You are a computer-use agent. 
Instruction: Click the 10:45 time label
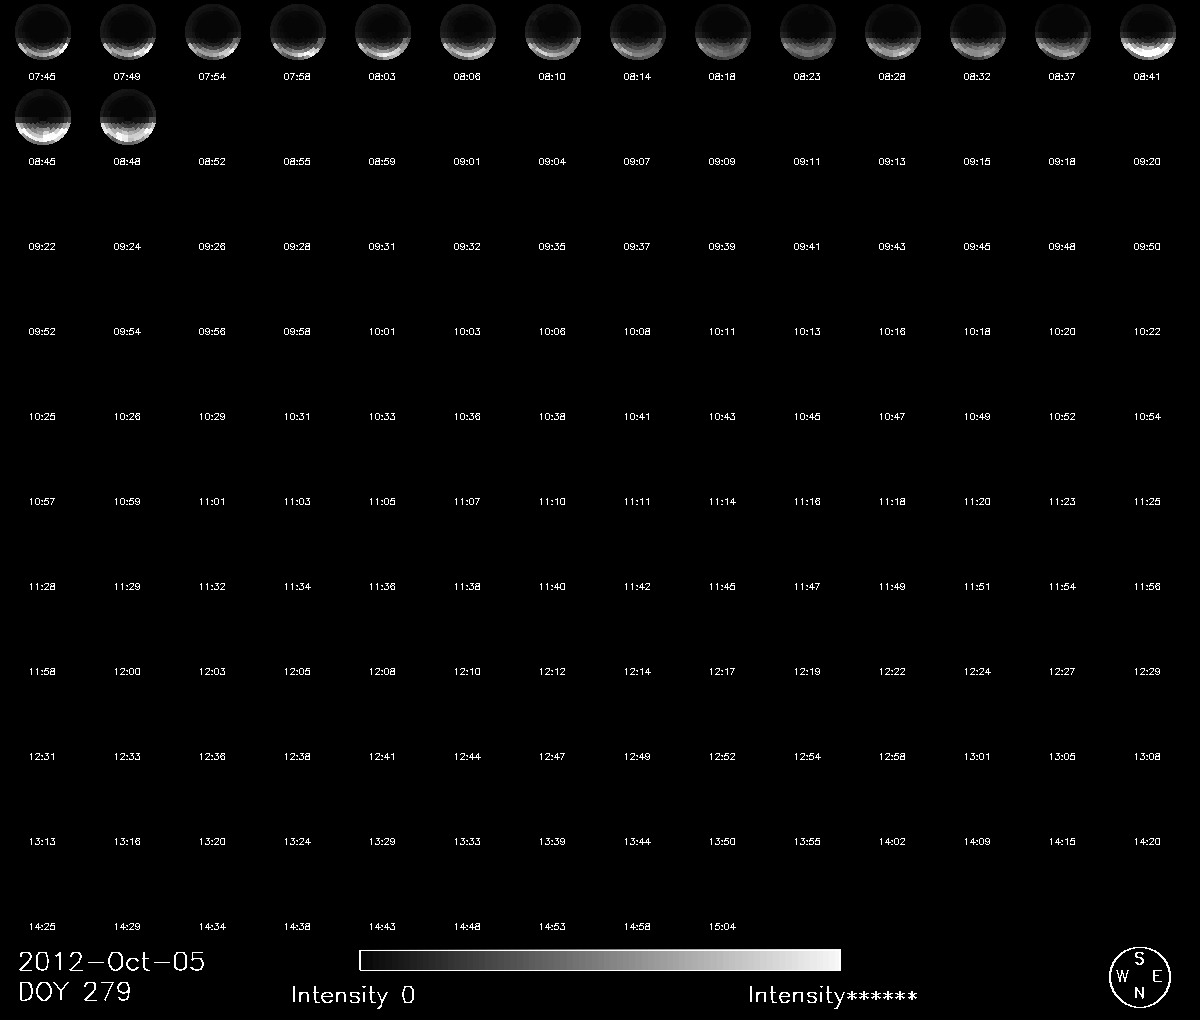point(807,416)
